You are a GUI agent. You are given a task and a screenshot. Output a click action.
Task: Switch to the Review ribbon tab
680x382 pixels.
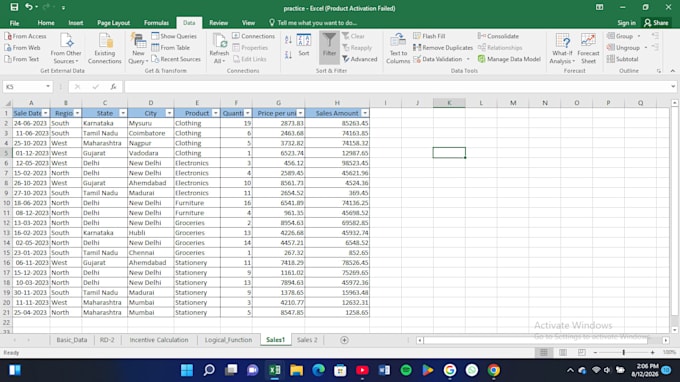coord(219,23)
